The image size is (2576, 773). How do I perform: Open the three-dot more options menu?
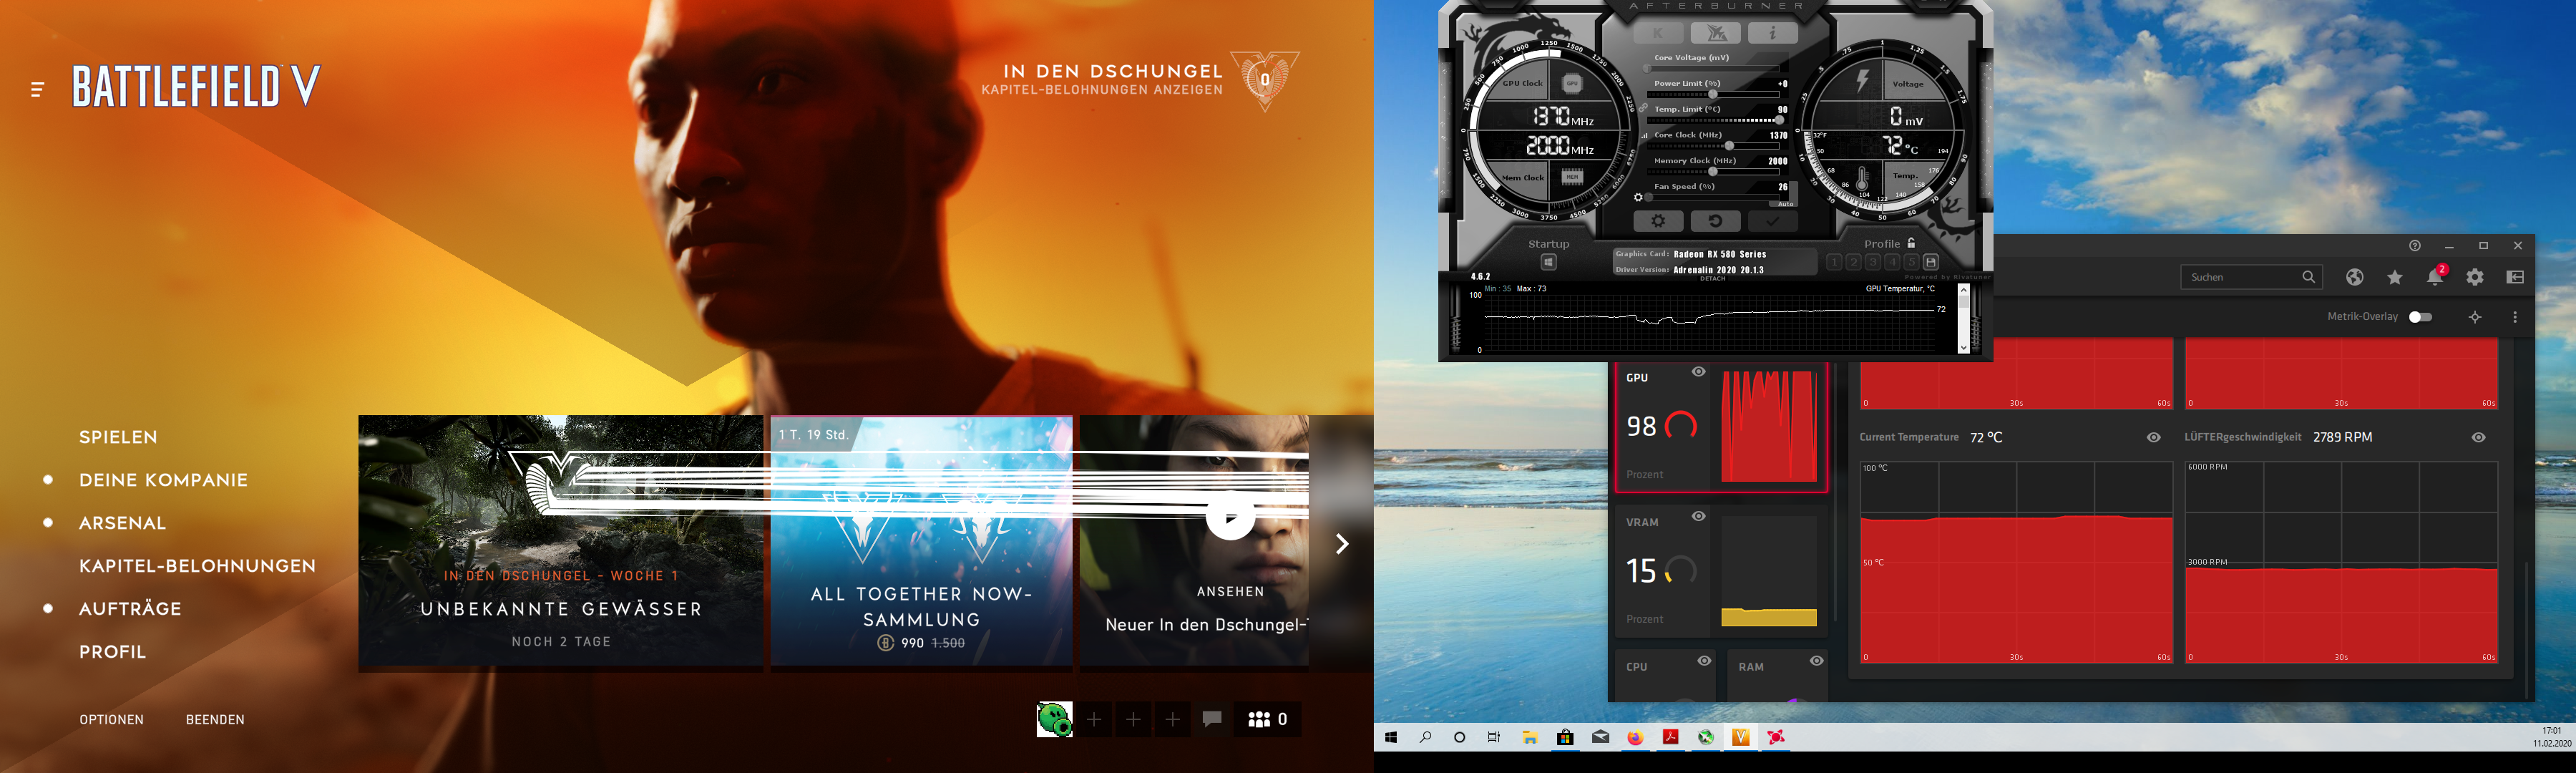2515,317
